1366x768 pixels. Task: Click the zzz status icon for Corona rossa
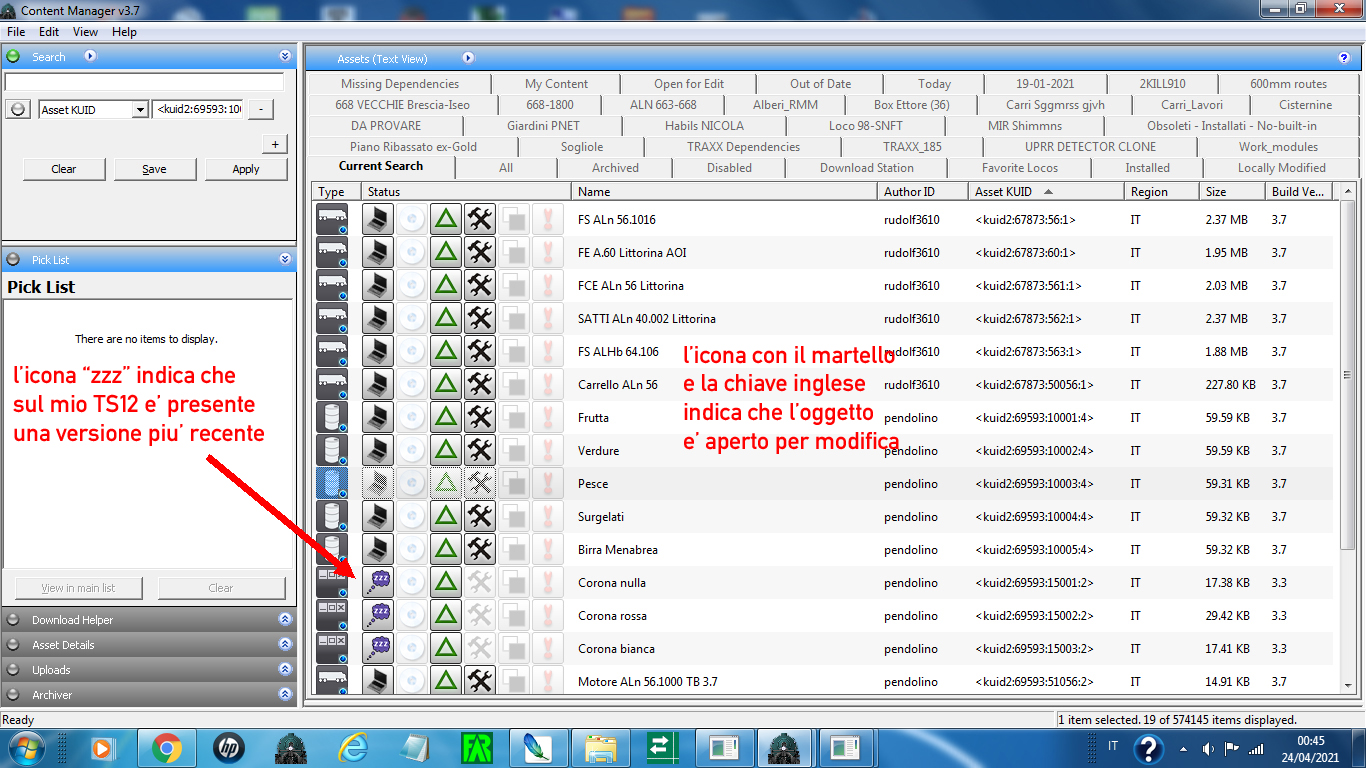[x=379, y=616]
